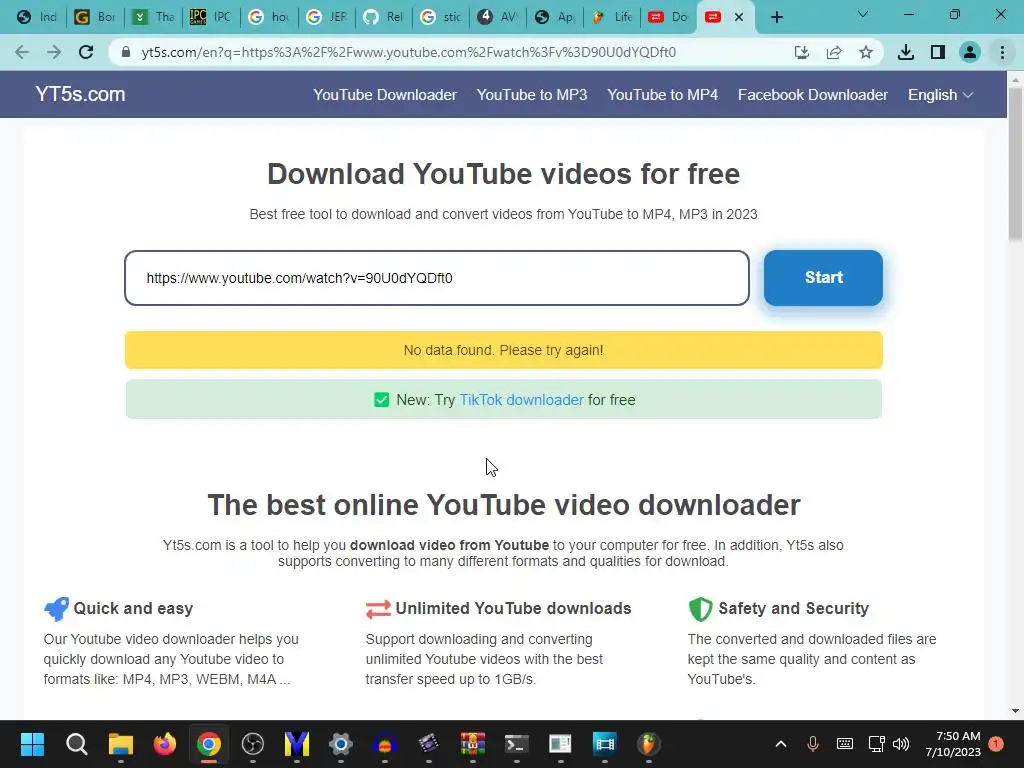Image resolution: width=1024 pixels, height=768 pixels.
Task: Open OBS Studio from the taskbar
Action: coord(253,744)
